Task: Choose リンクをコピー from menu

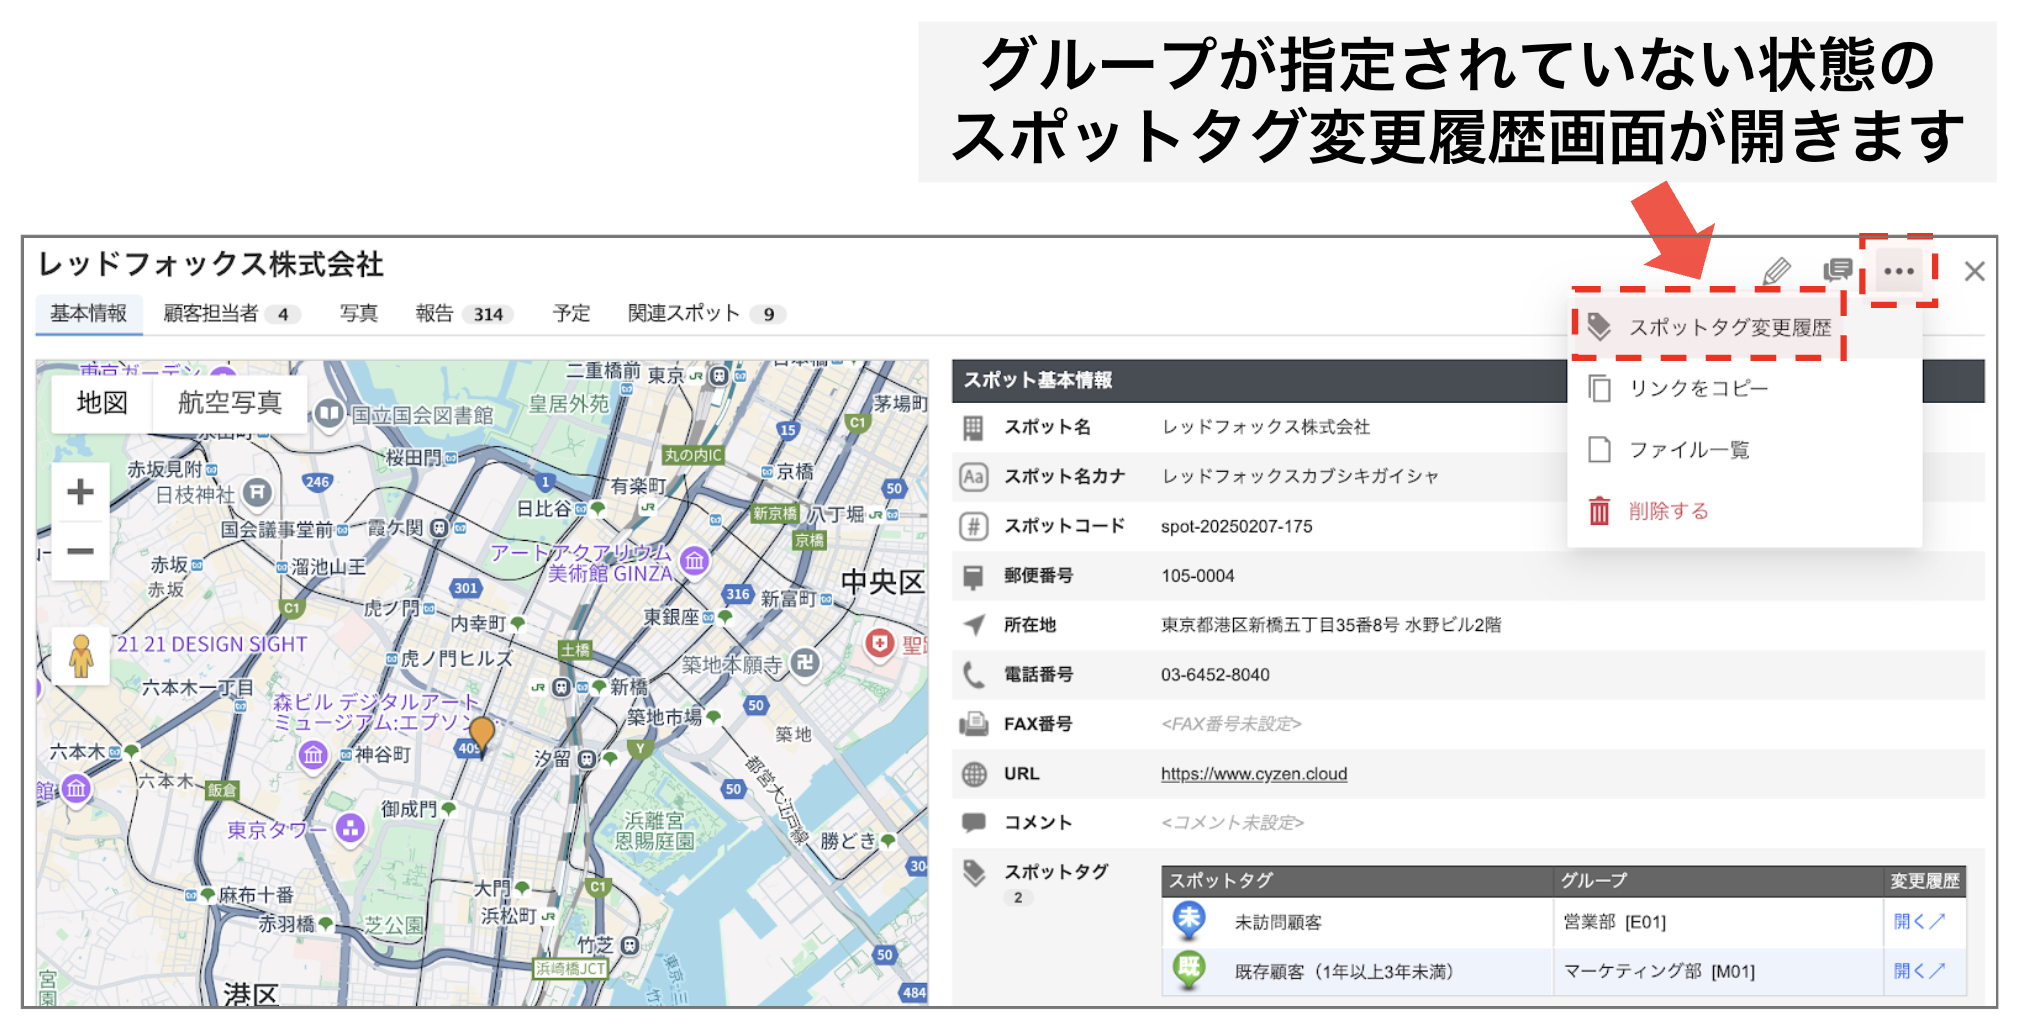Action: [1744, 388]
